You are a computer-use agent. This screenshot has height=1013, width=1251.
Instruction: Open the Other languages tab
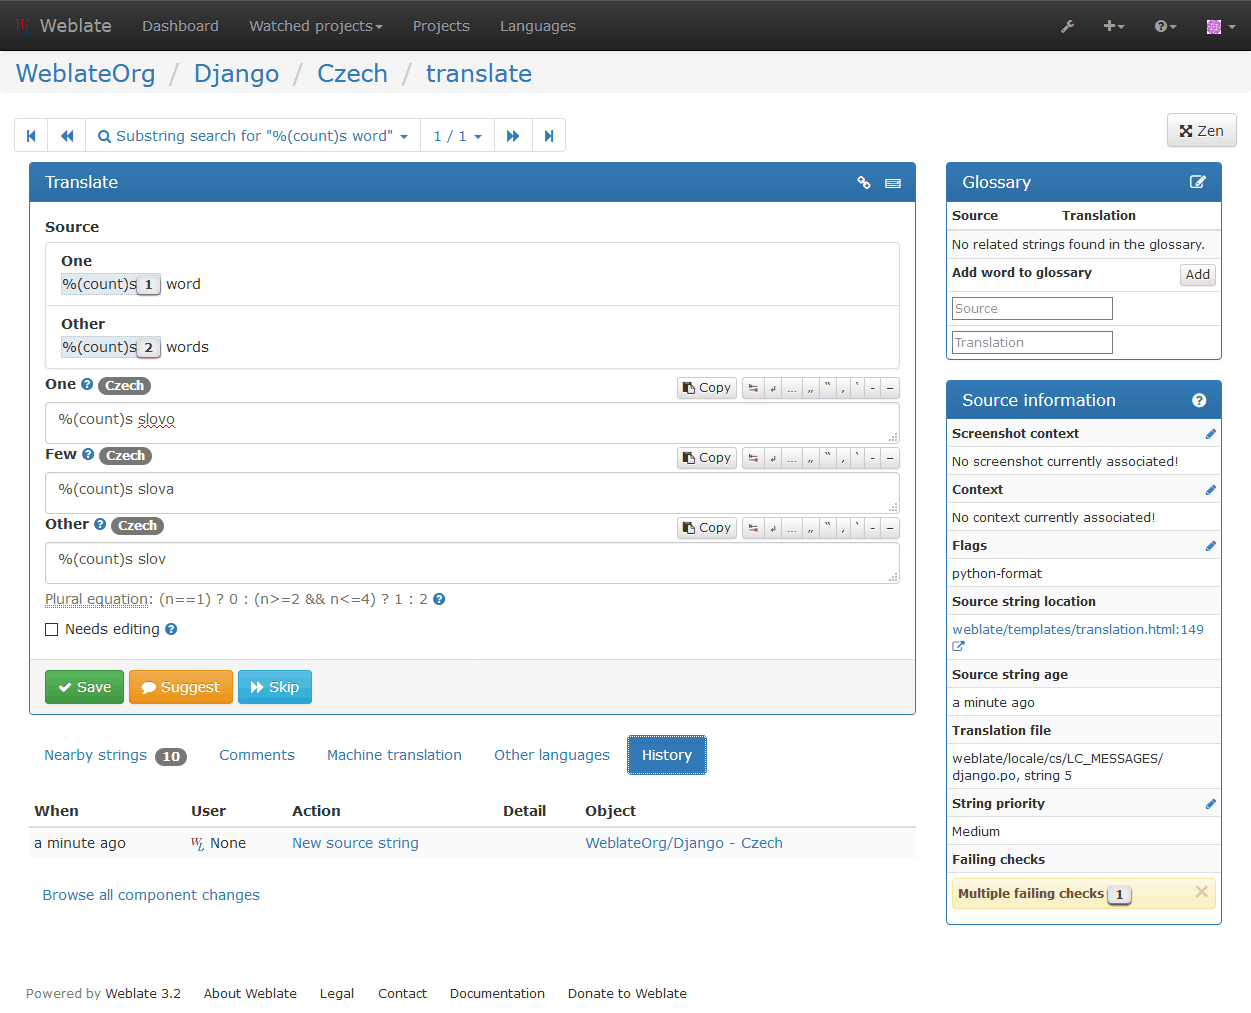(x=552, y=755)
